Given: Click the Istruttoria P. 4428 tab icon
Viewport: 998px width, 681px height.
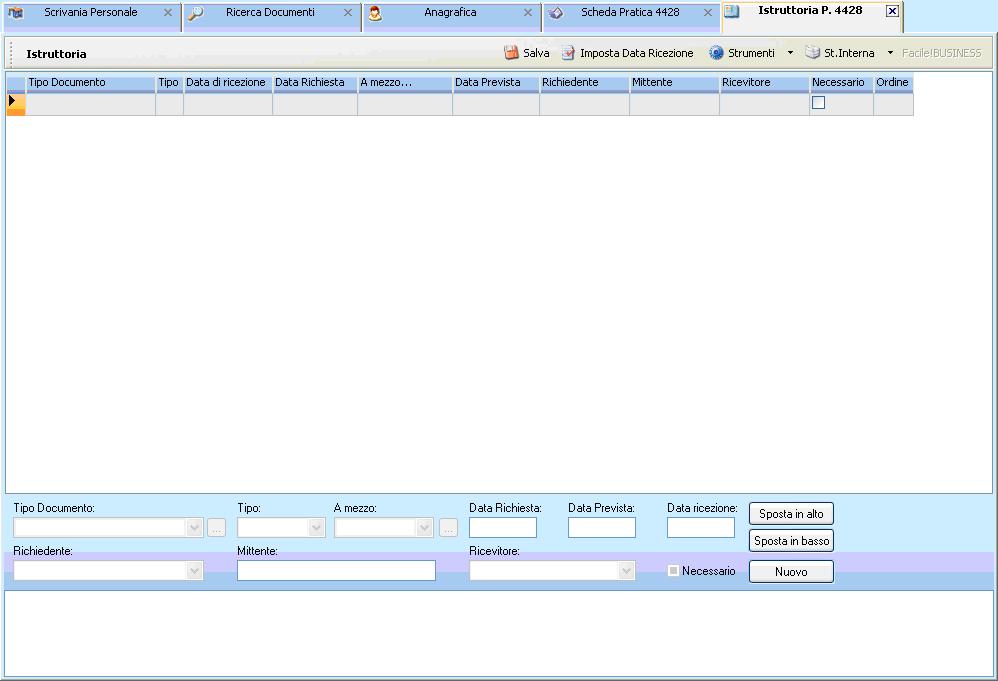Looking at the screenshot, I should (733, 11).
